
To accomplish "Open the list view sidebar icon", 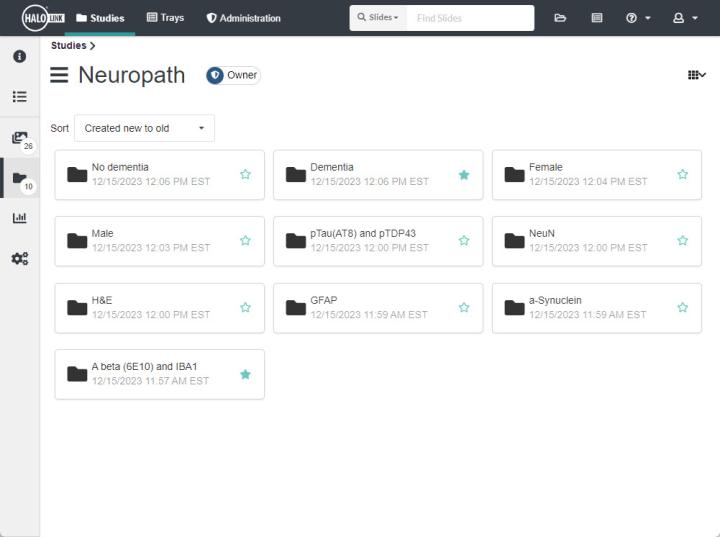I will pyautogui.click(x=19, y=97).
